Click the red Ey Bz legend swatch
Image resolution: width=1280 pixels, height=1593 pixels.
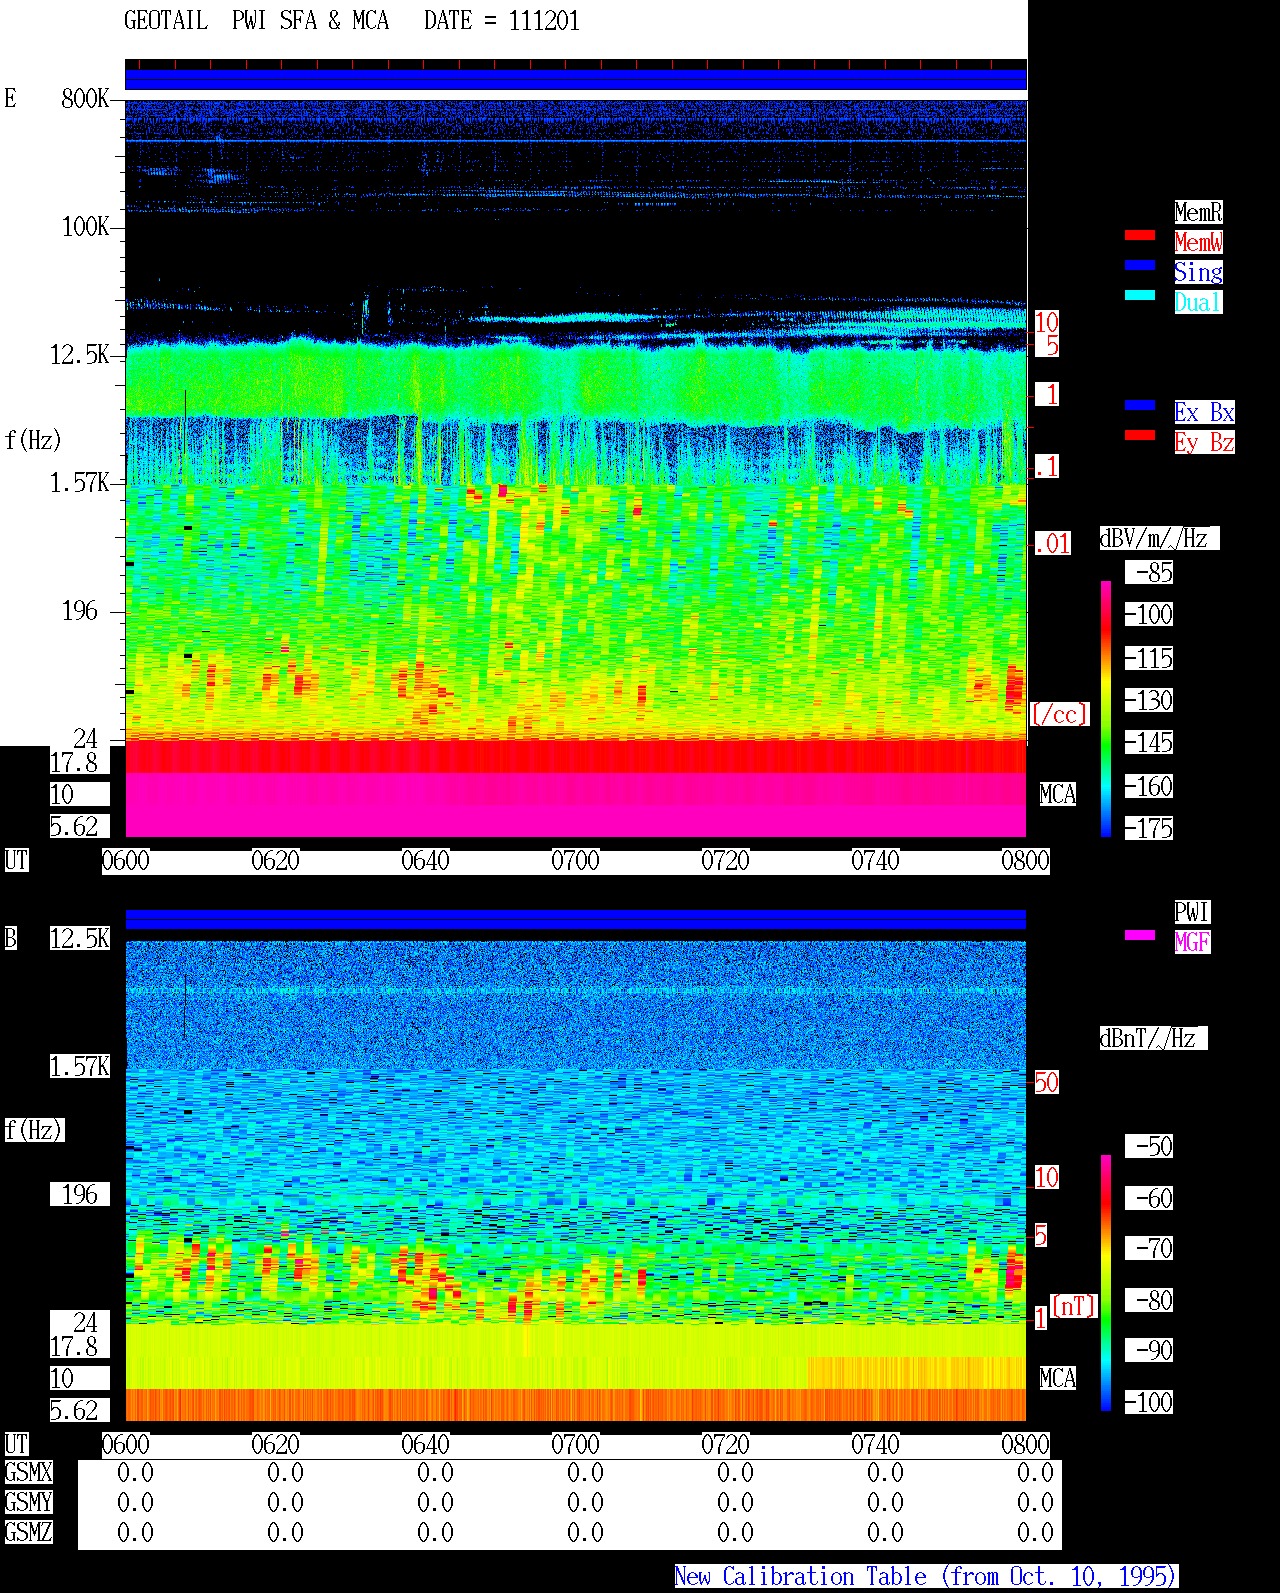1140,435
